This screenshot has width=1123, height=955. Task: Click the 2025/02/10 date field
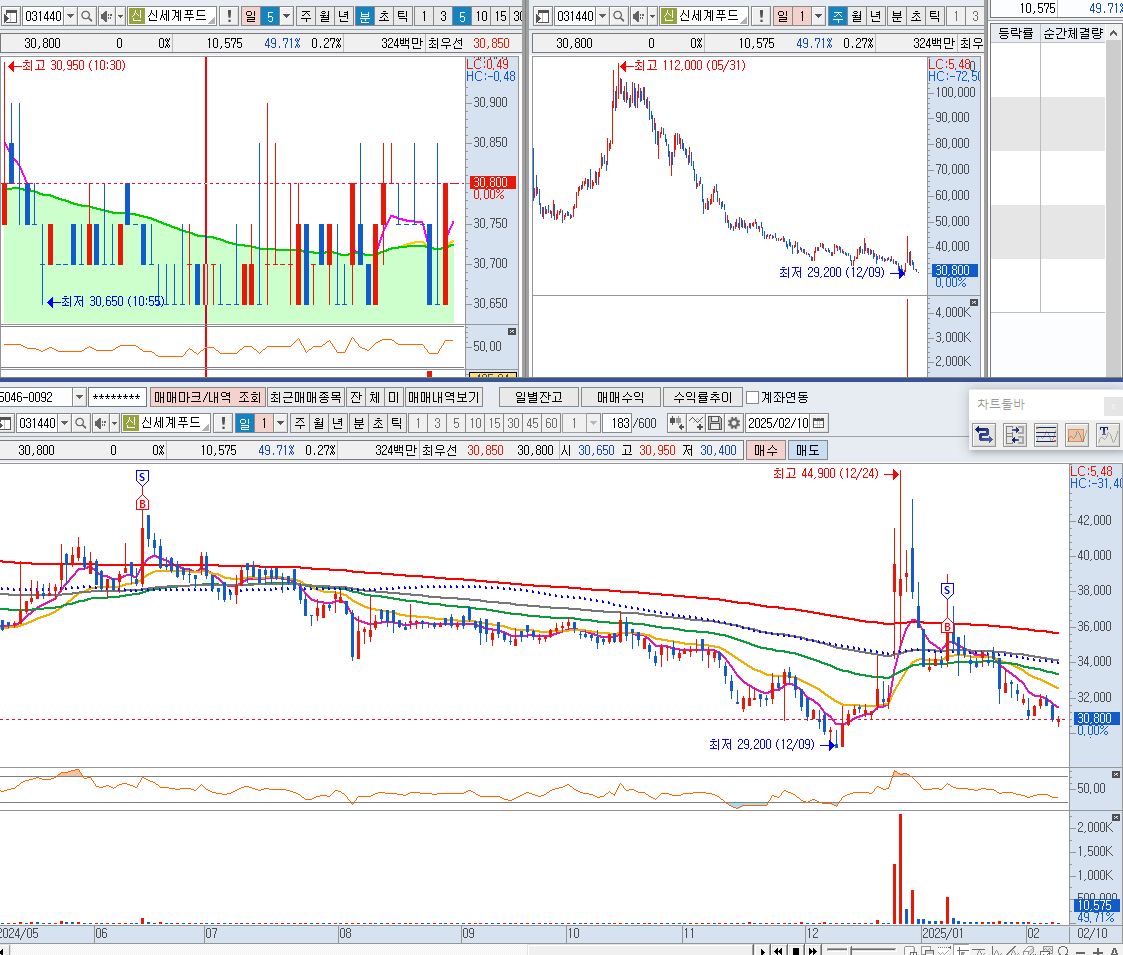coord(779,423)
